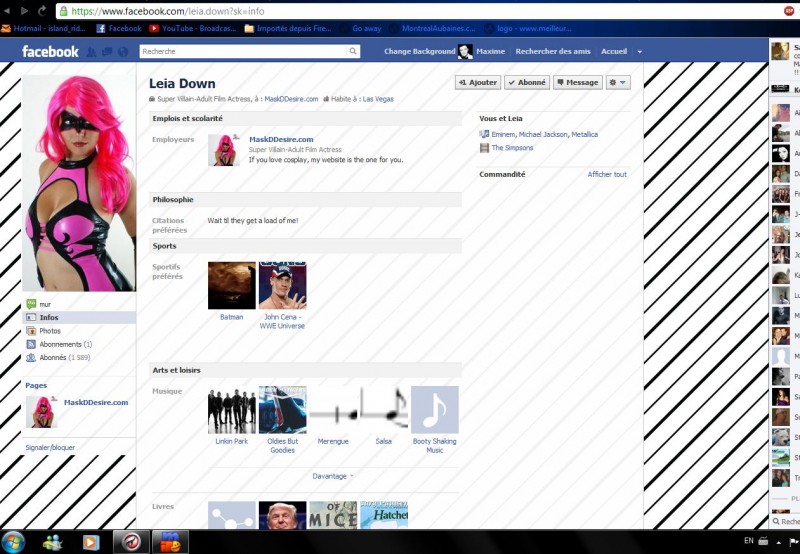Open The Simpsons link under Vous et Leia

[x=512, y=147]
